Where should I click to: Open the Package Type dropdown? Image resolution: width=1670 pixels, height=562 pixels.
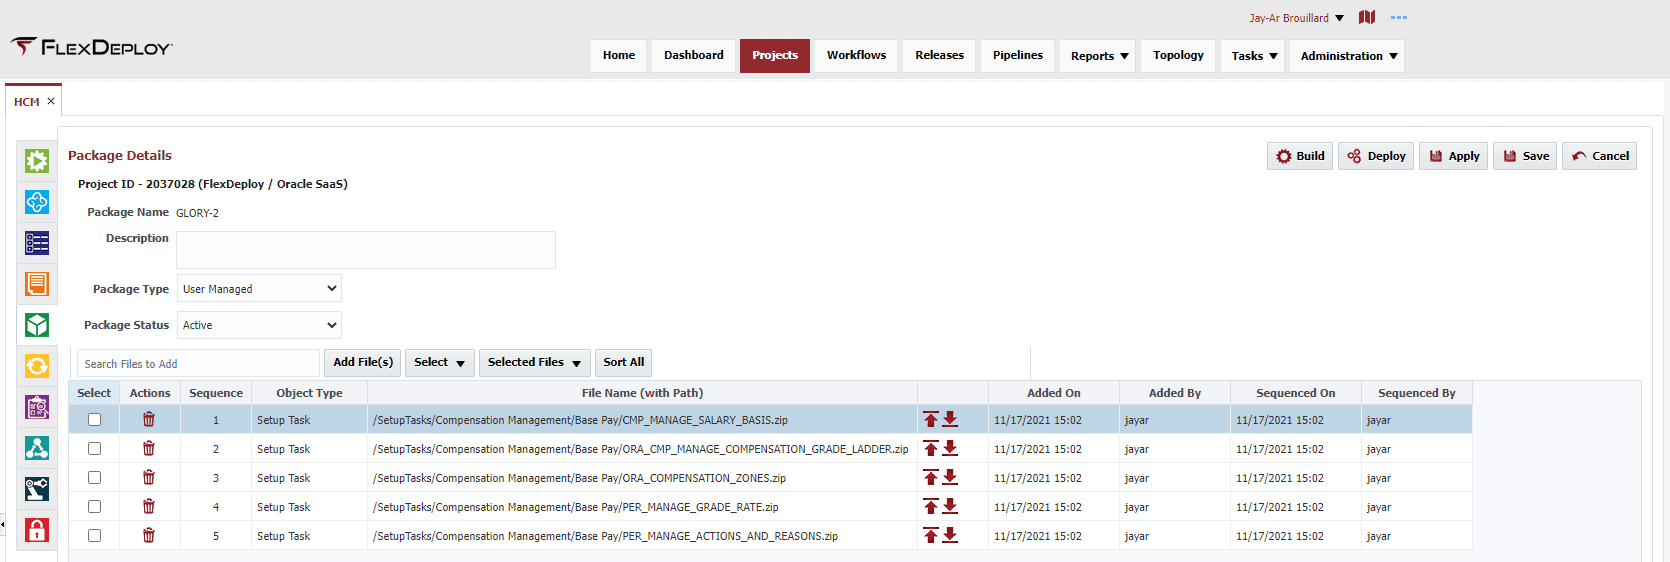point(259,288)
